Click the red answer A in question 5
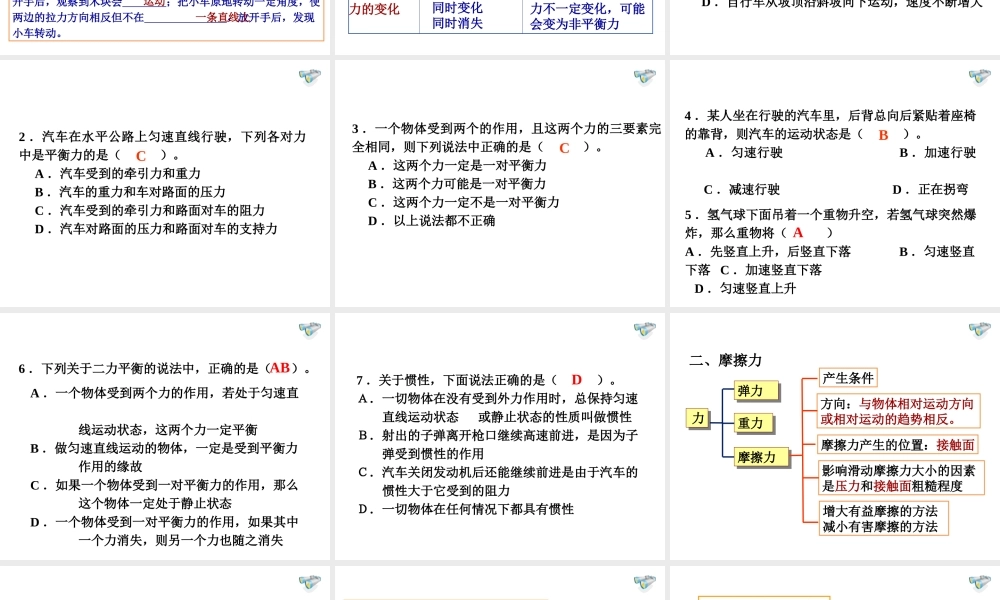Image resolution: width=1000 pixels, height=600 pixels. [x=798, y=233]
